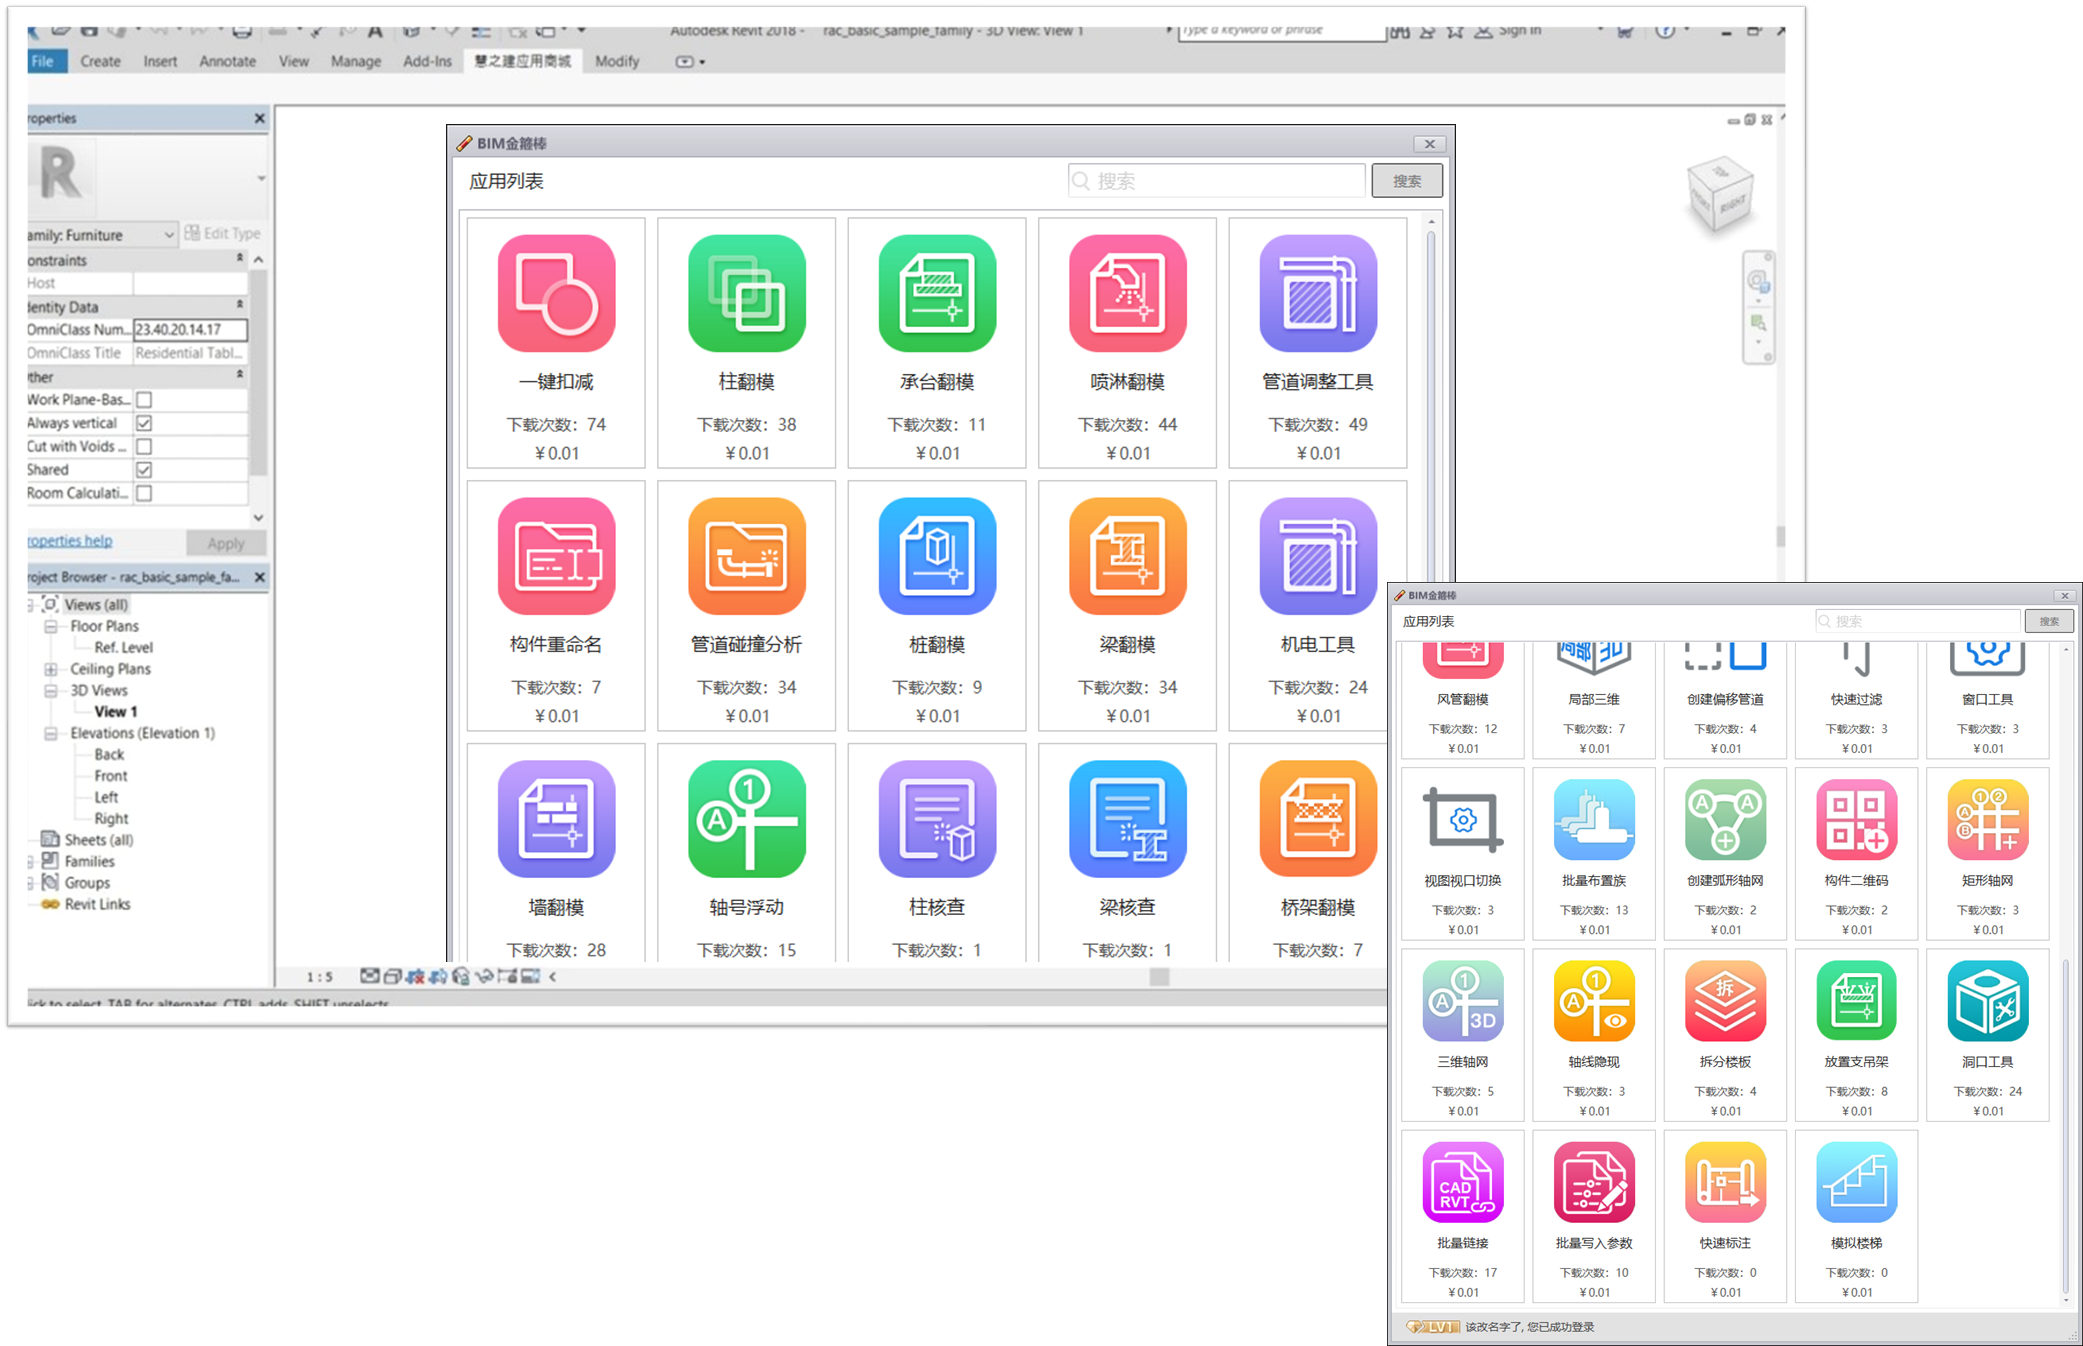Switch to the Create ribbon tab
This screenshot has width=2083, height=1346.
click(100, 61)
